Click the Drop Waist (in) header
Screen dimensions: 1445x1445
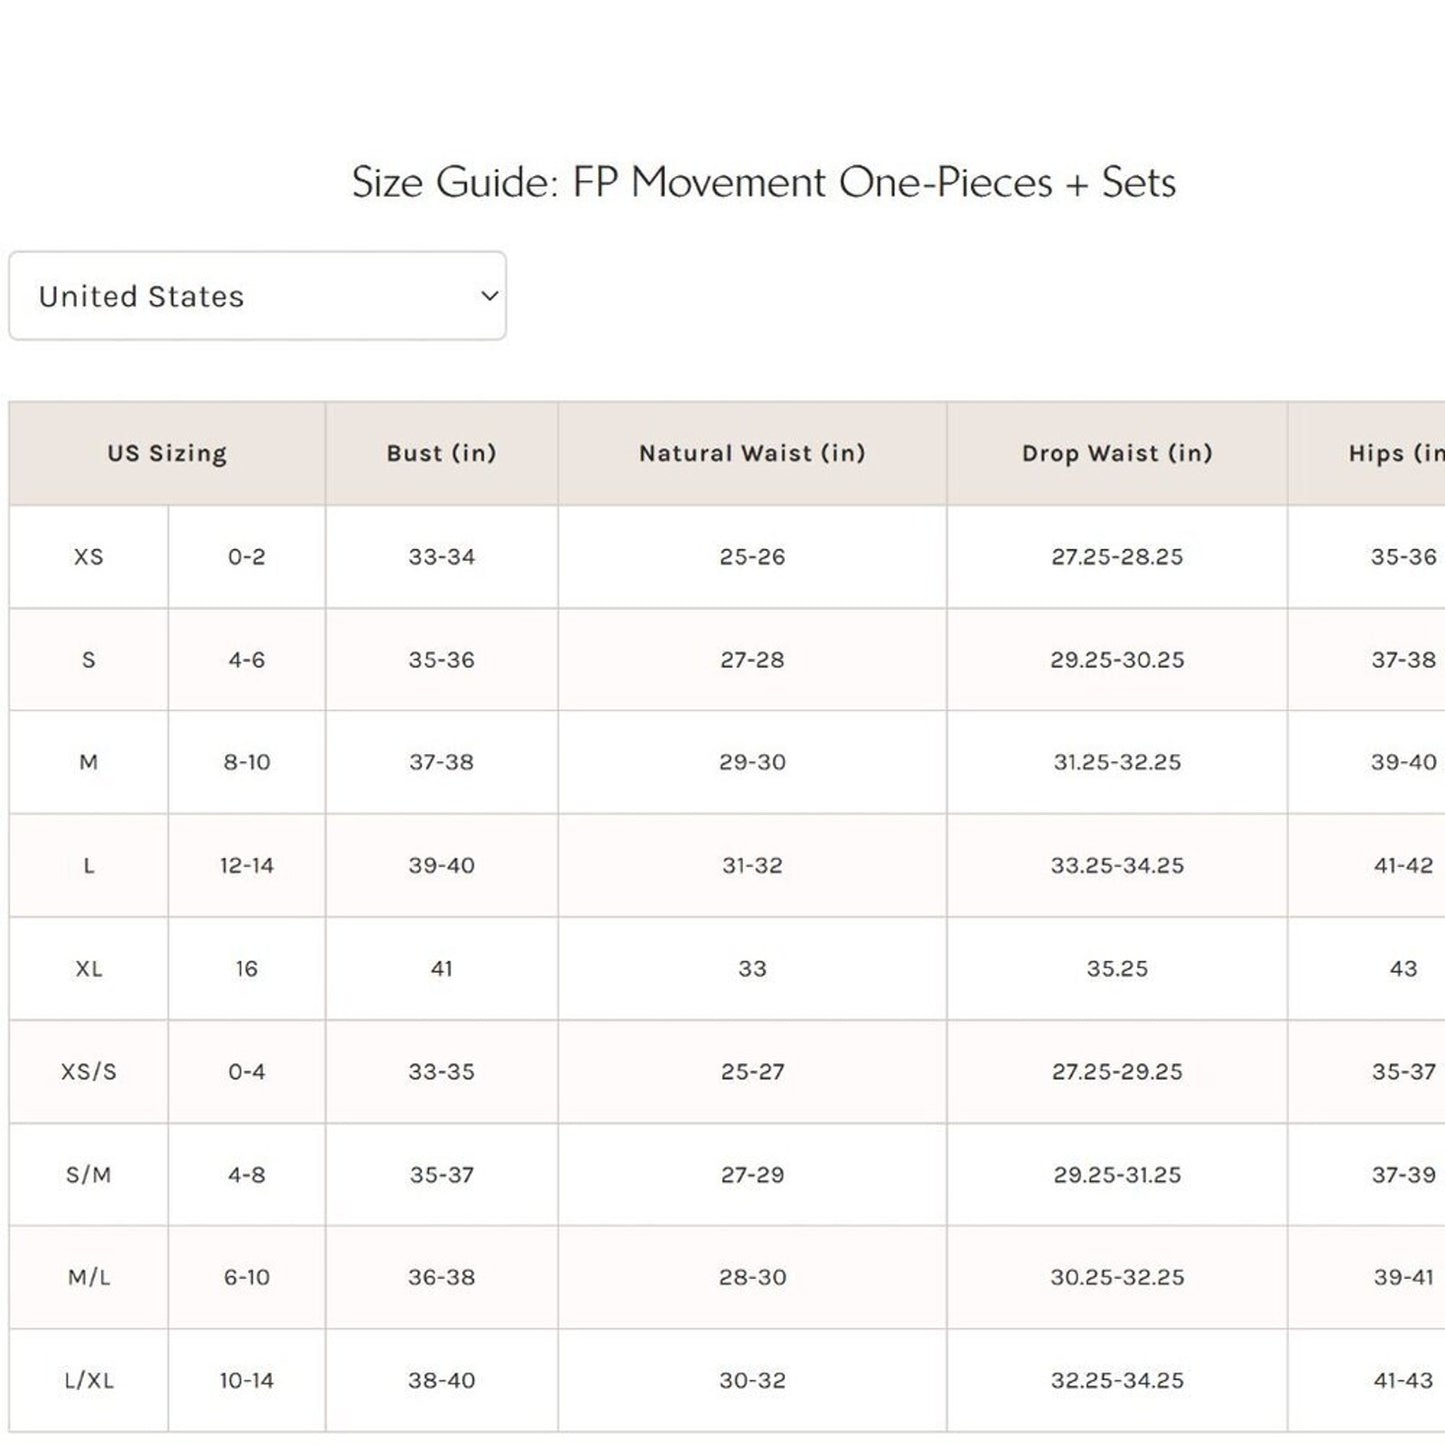(x=1117, y=453)
